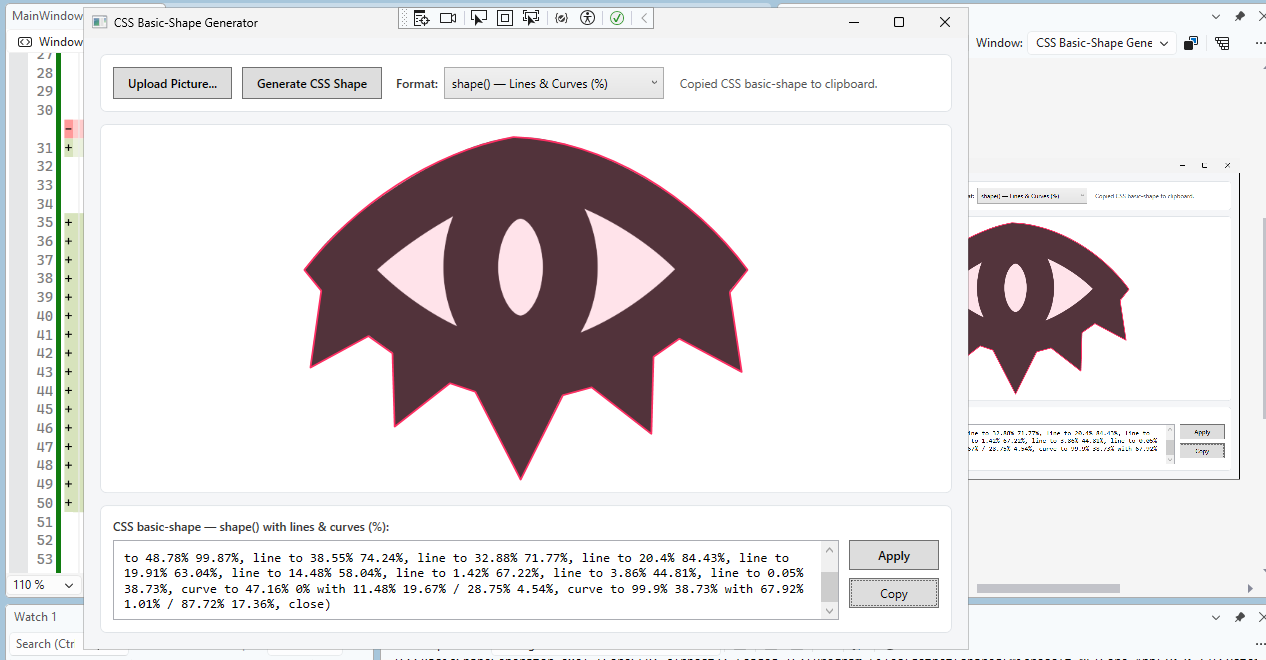
Task: Click line number 50 in the editor
Action: click(x=45, y=503)
